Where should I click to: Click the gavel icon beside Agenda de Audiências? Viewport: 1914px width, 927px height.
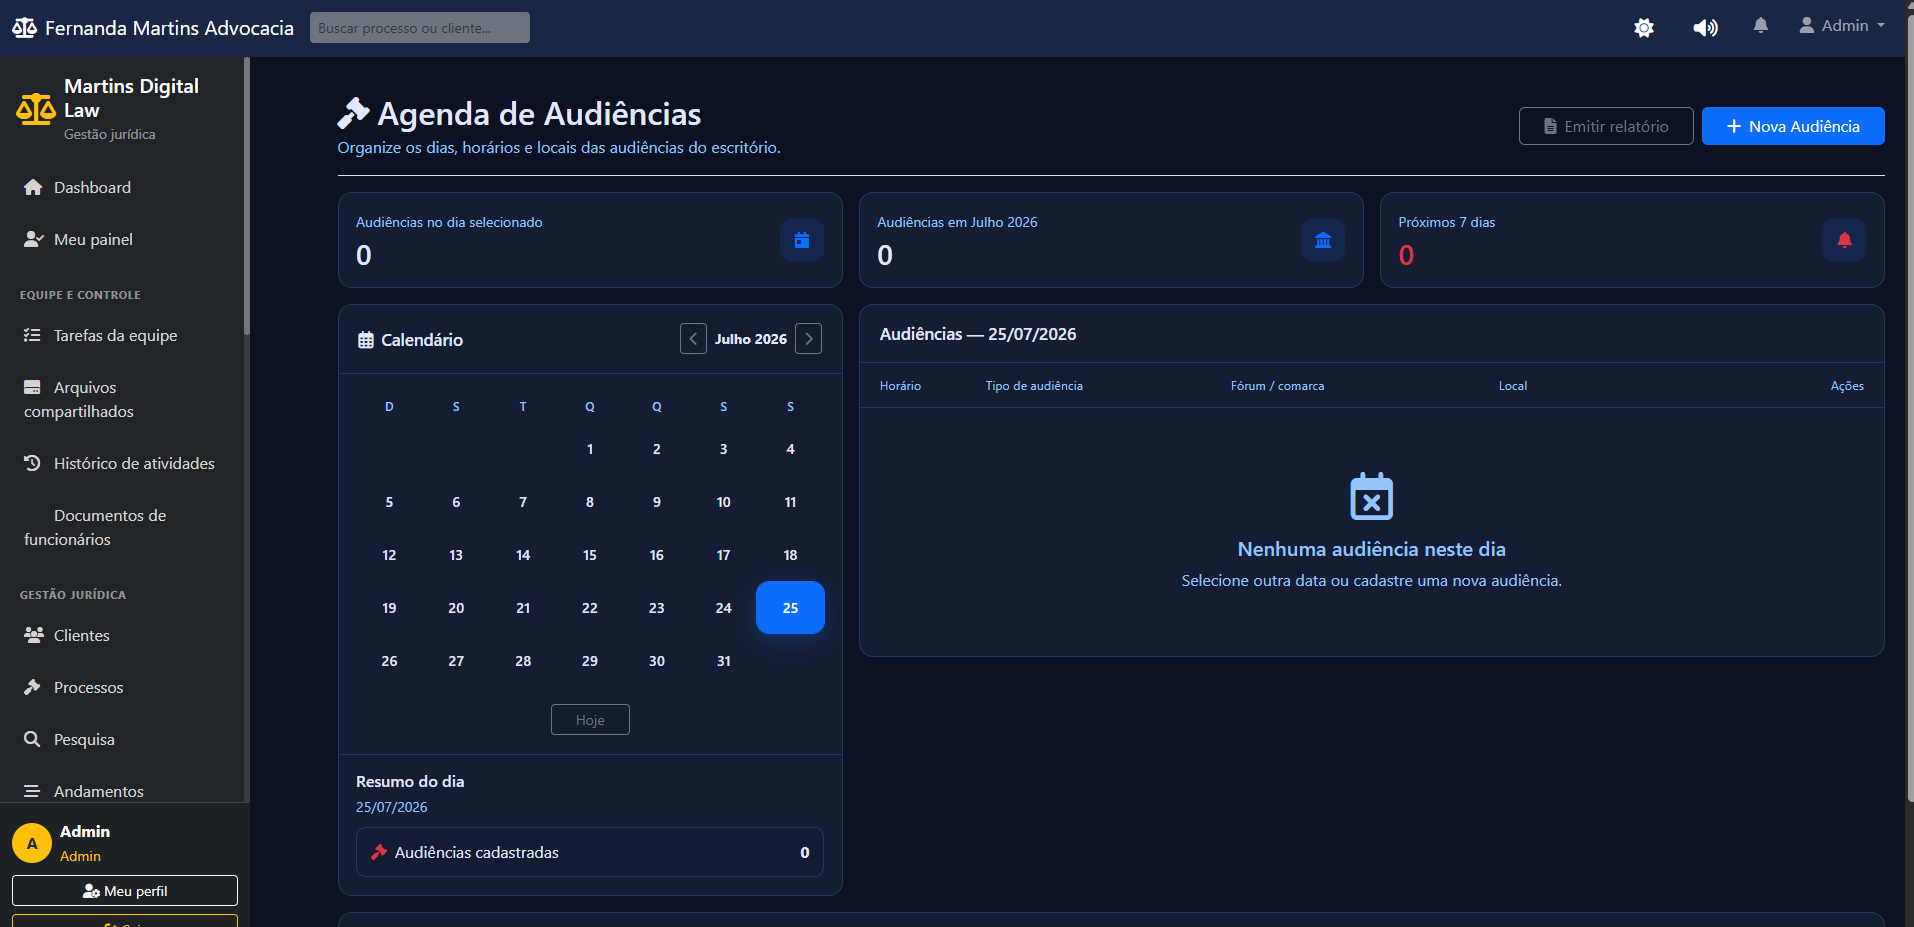click(353, 113)
